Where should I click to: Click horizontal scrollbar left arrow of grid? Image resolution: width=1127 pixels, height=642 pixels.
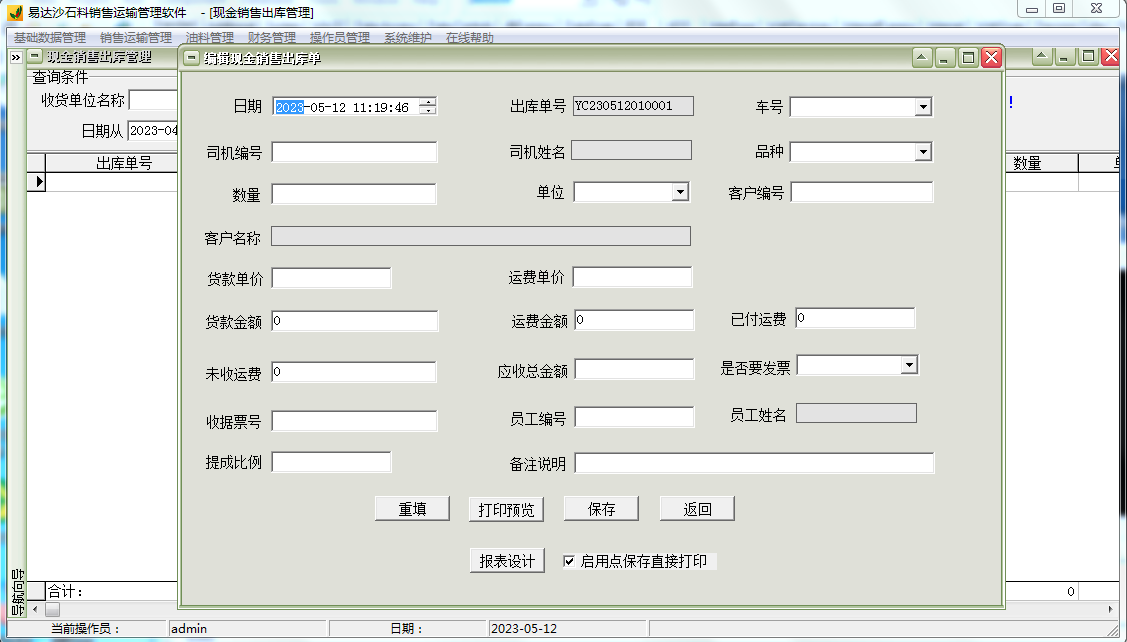[x=34, y=609]
